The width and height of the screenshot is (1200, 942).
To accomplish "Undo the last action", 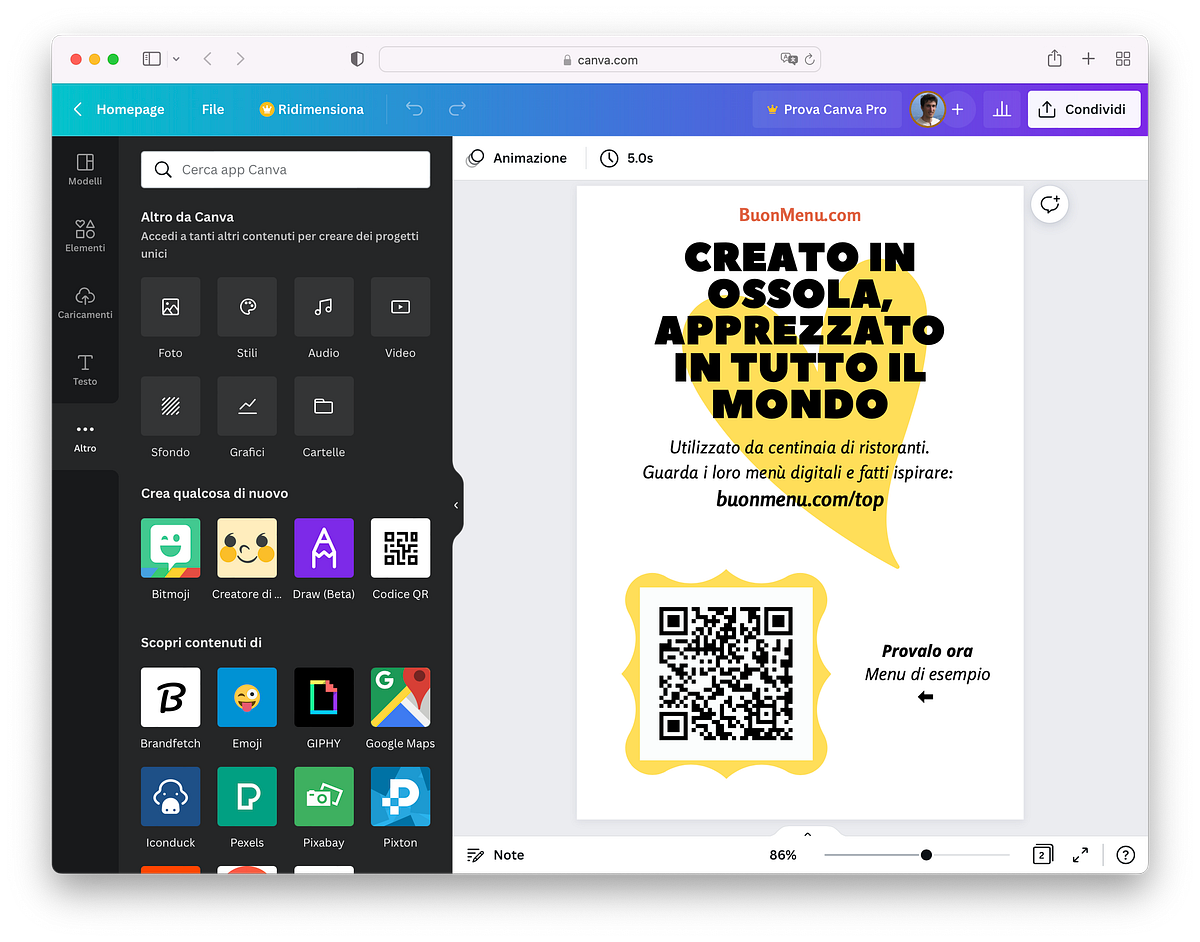I will pos(414,109).
